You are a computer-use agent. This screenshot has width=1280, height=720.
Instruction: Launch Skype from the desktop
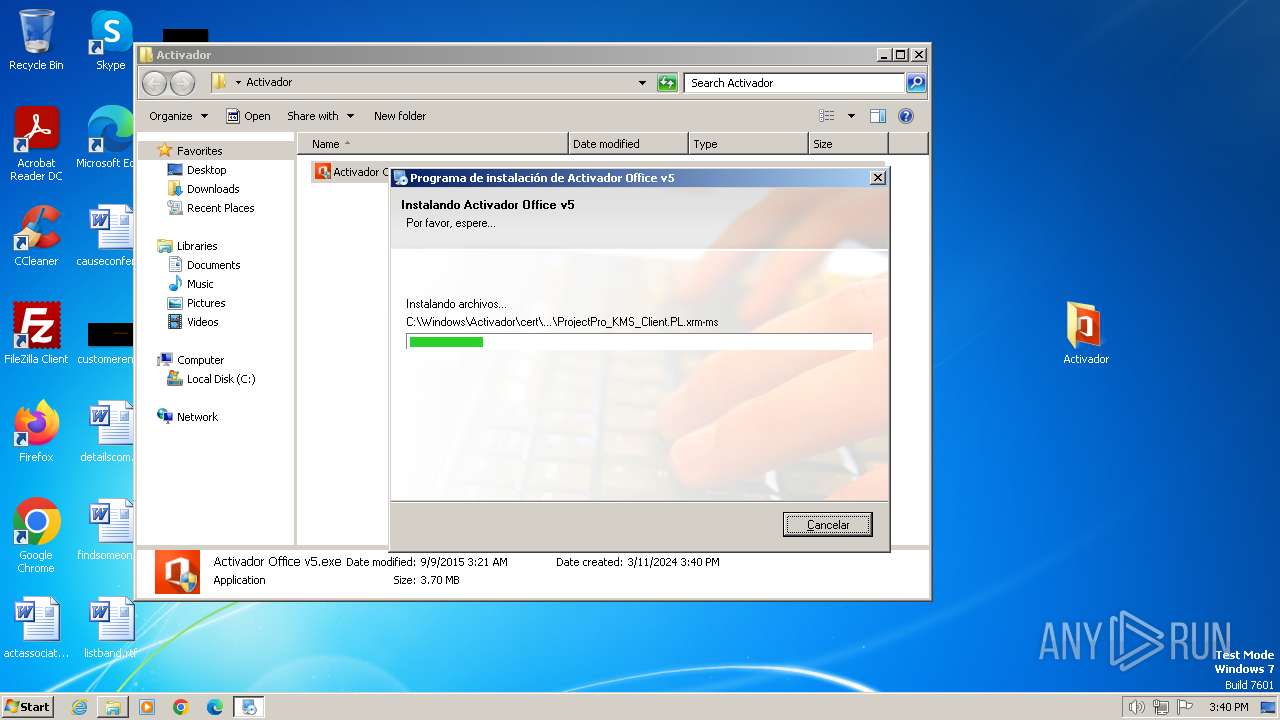coord(110,40)
